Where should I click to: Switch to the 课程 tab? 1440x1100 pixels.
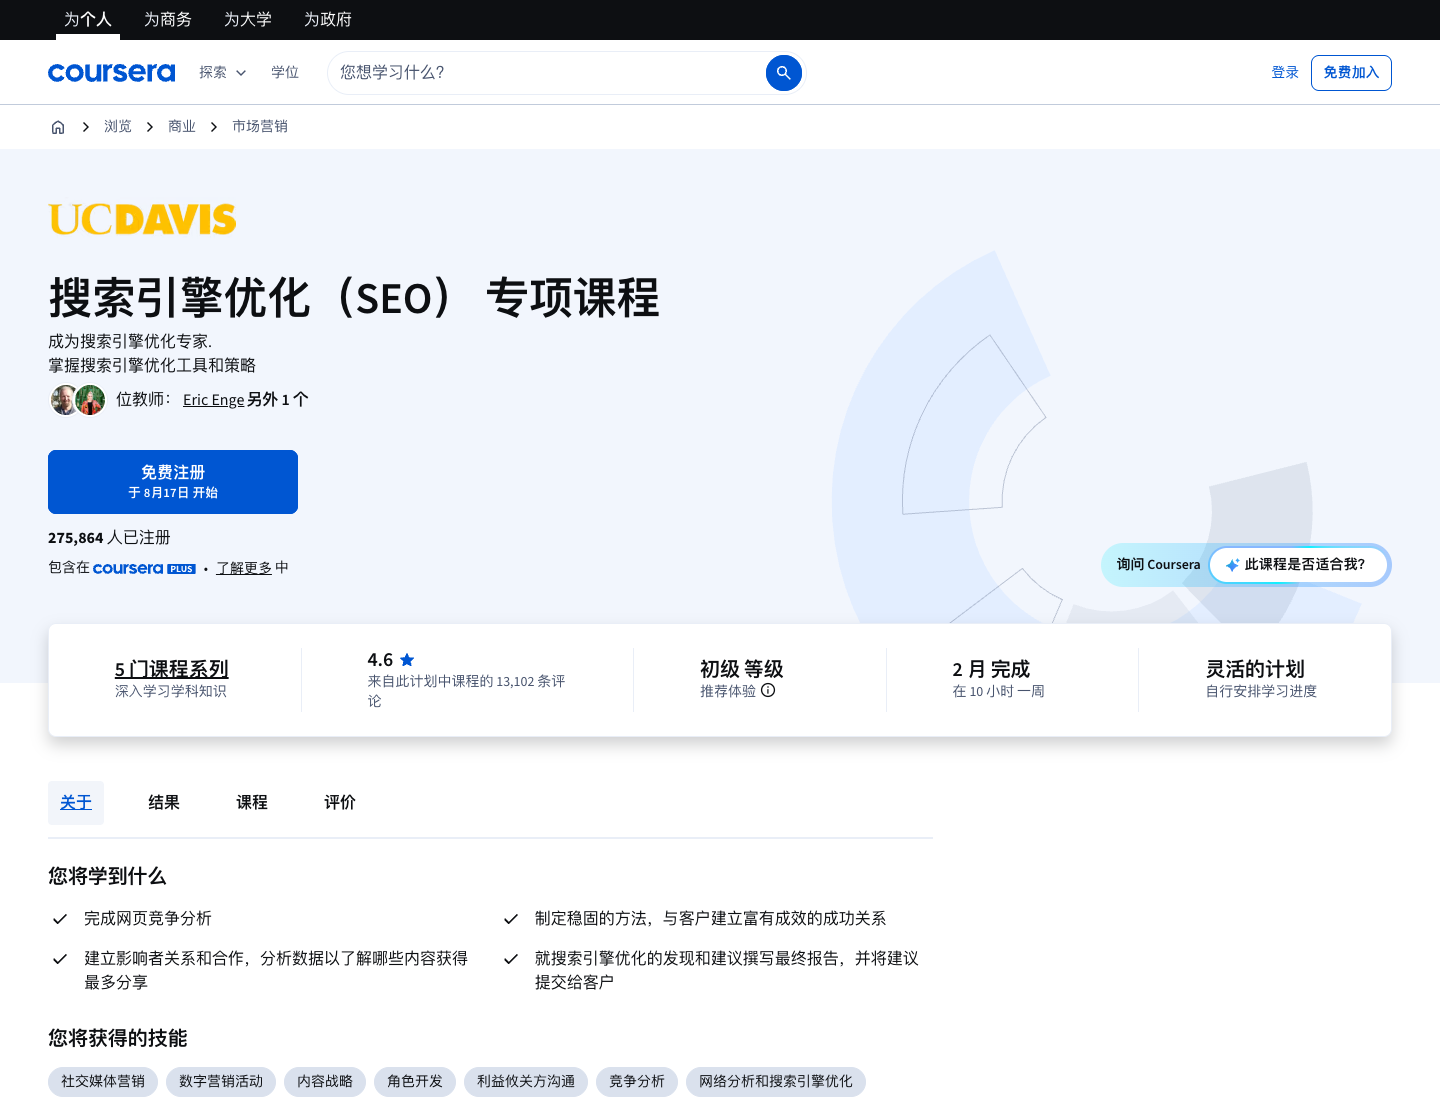252,803
